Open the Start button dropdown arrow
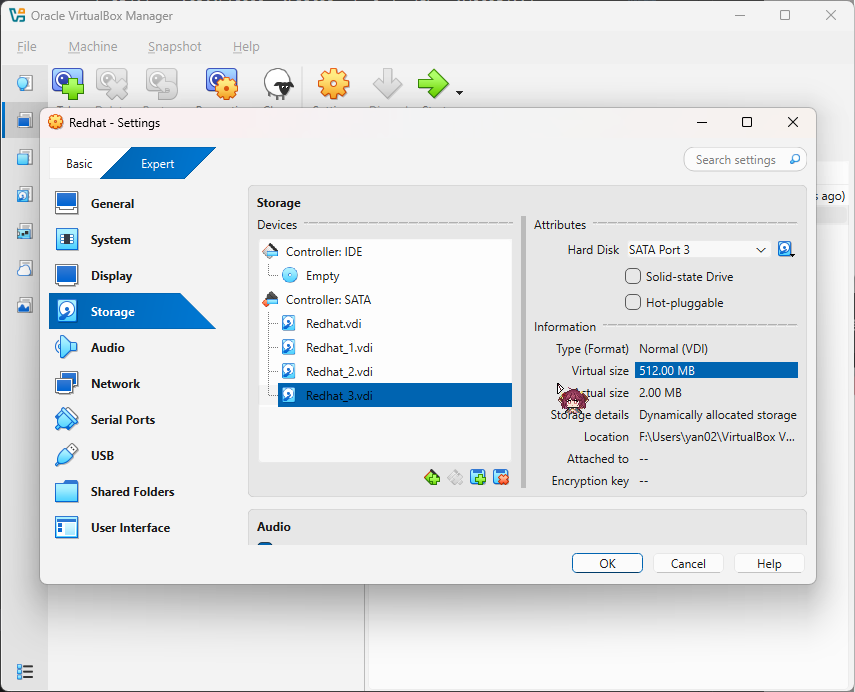This screenshot has height=692, width=855. coord(459,90)
